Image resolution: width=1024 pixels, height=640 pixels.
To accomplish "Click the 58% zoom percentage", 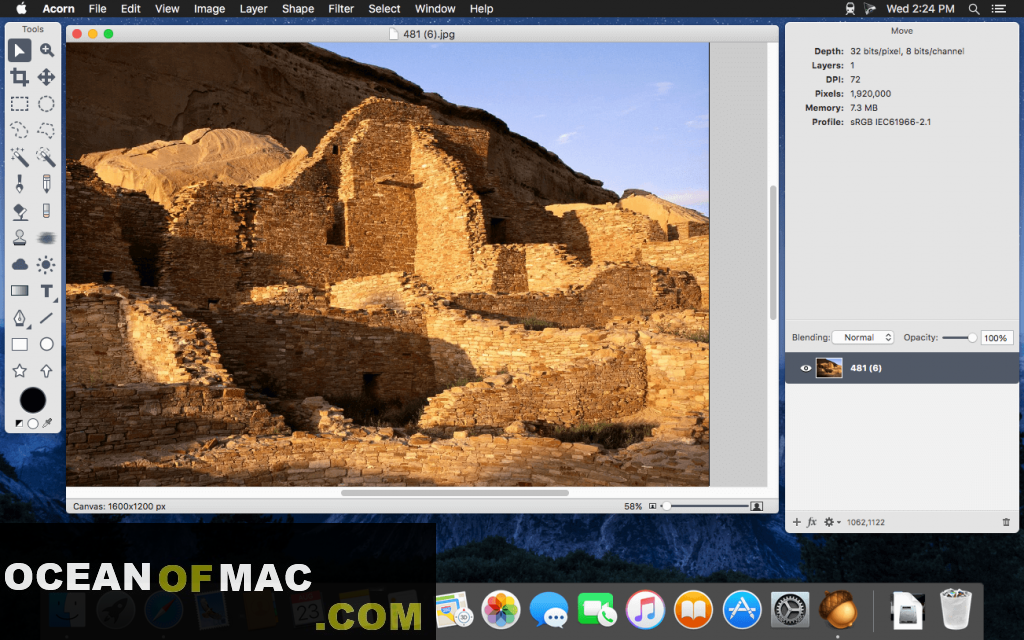I will coord(633,506).
